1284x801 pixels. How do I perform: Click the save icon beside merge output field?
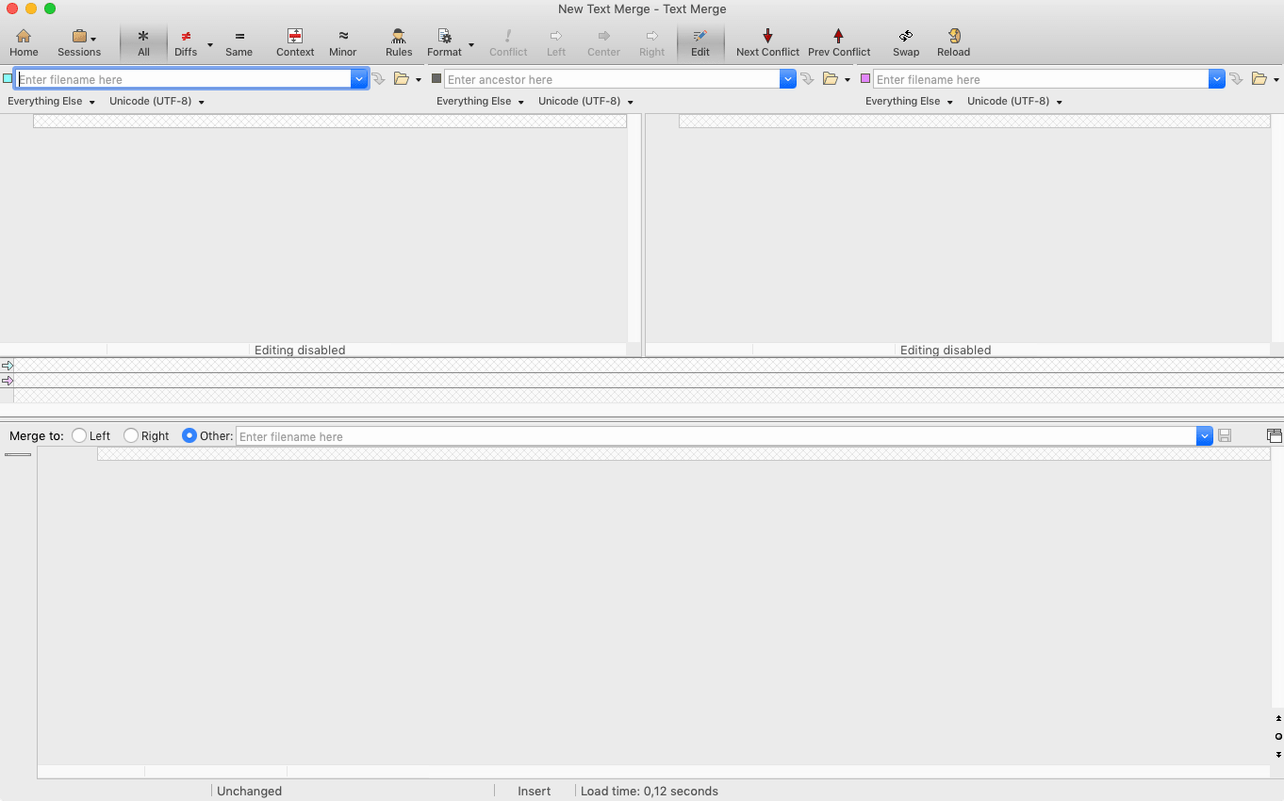(x=1225, y=436)
